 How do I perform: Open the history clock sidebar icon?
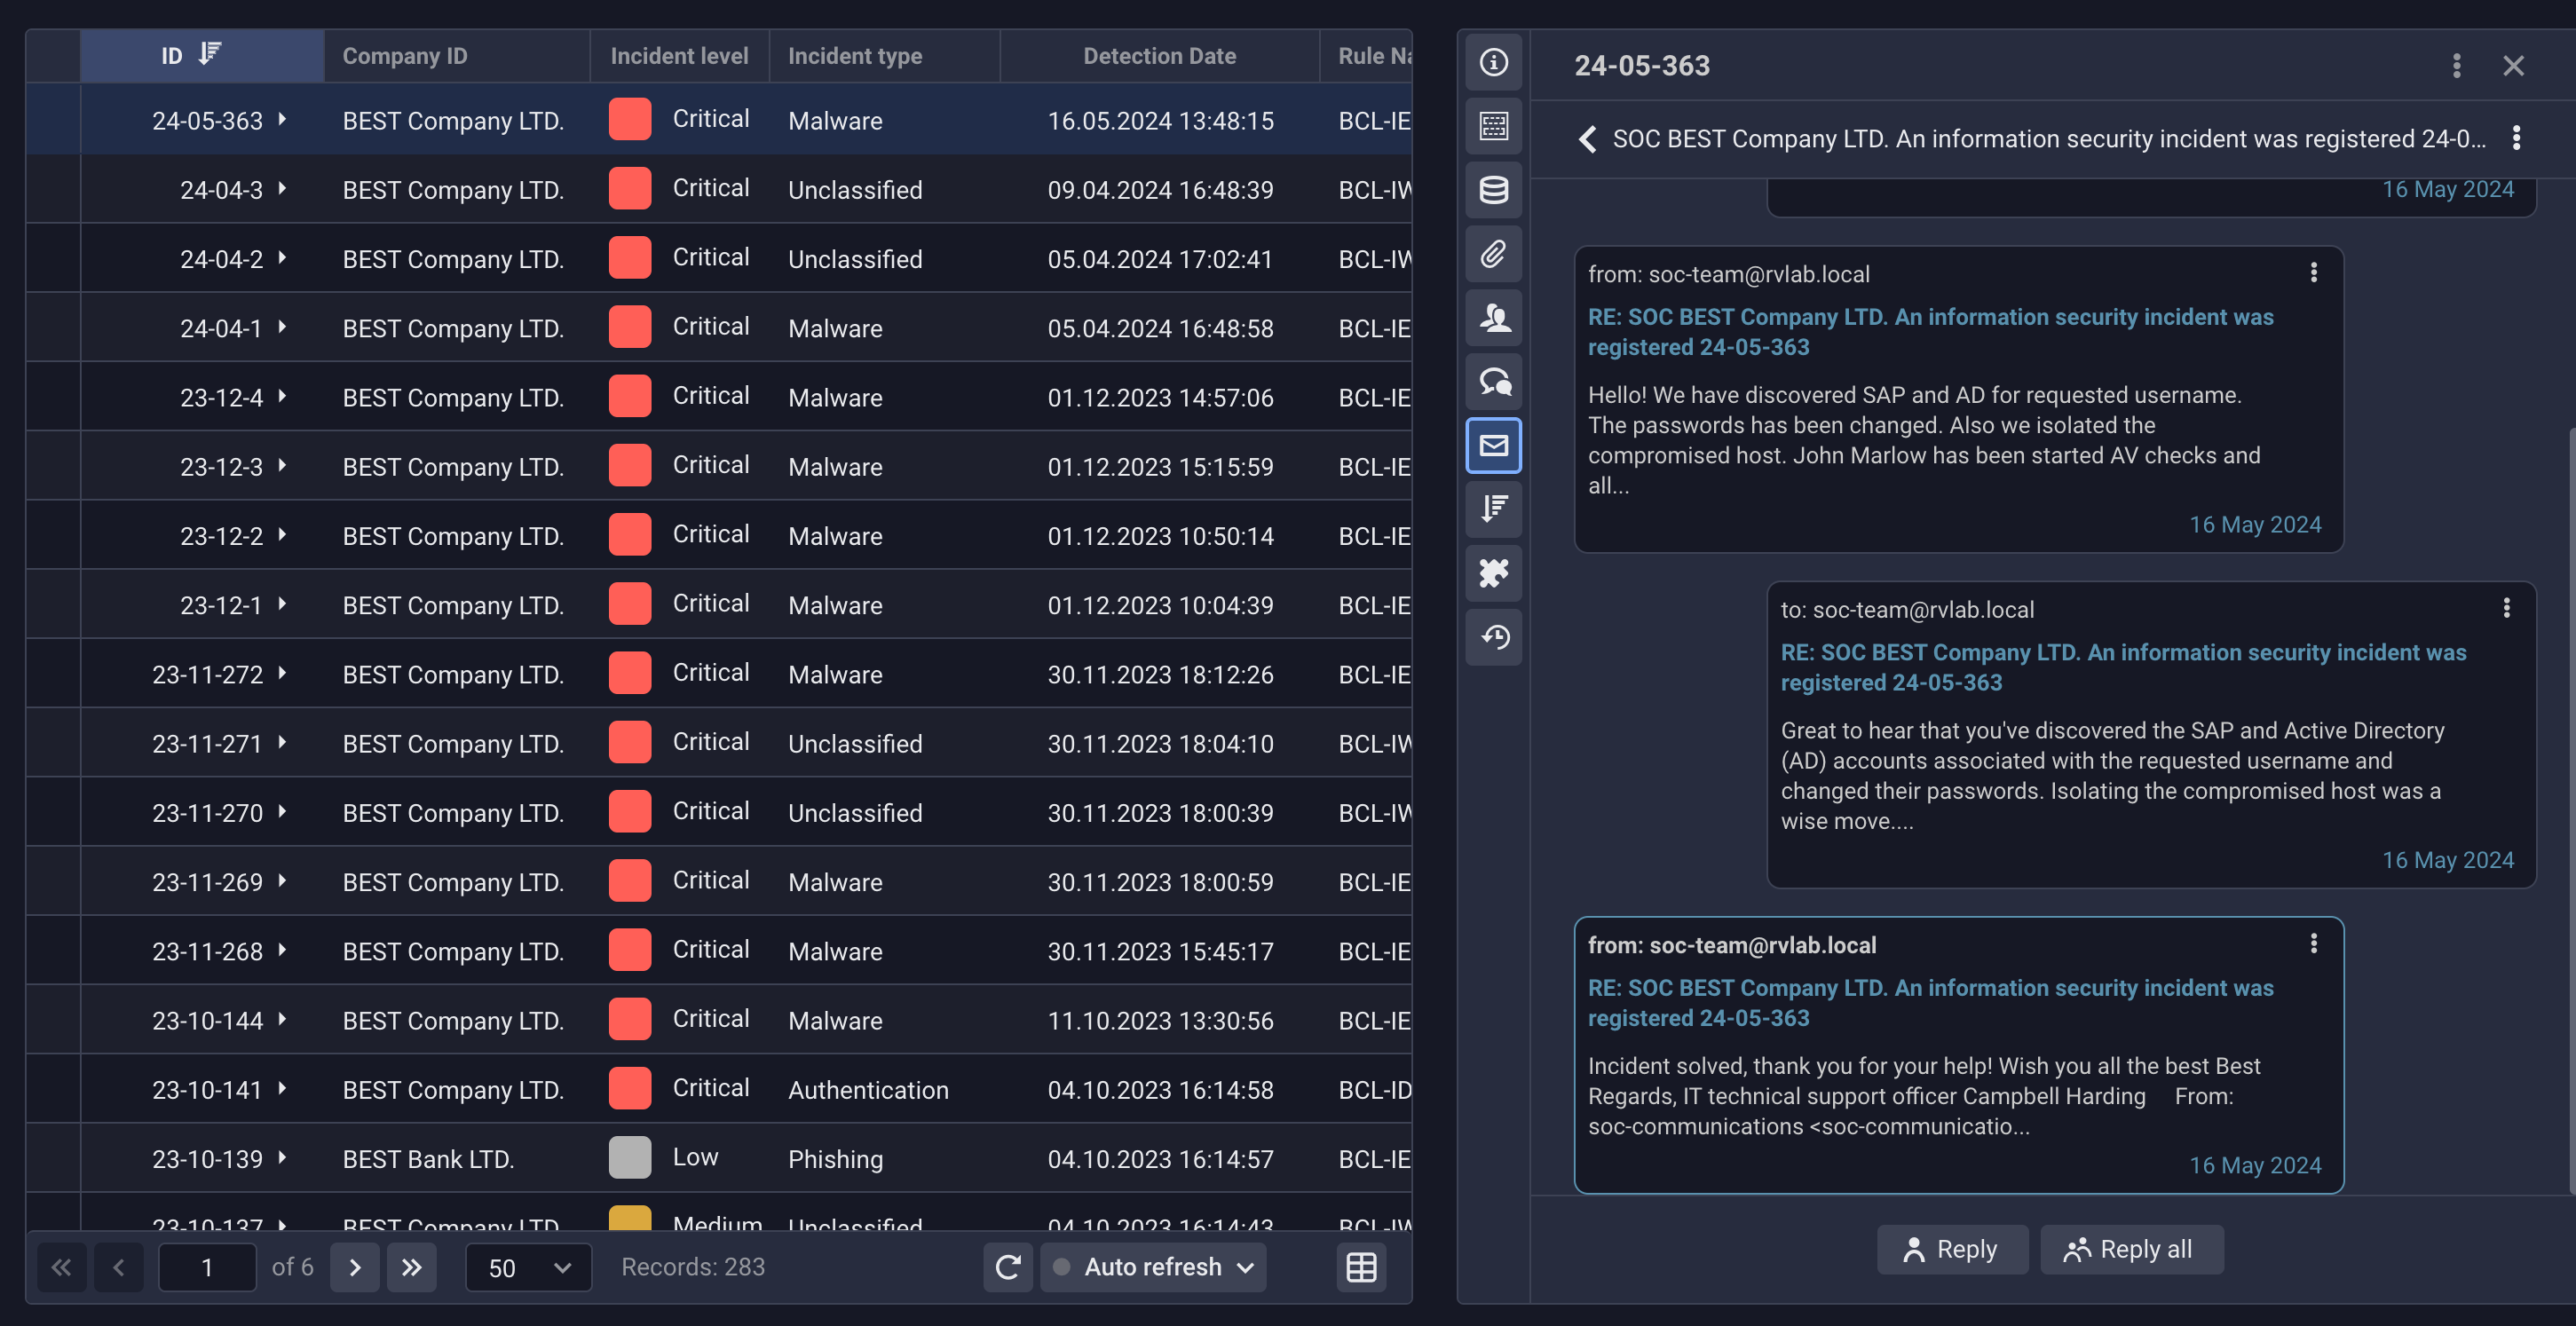[x=1493, y=637]
